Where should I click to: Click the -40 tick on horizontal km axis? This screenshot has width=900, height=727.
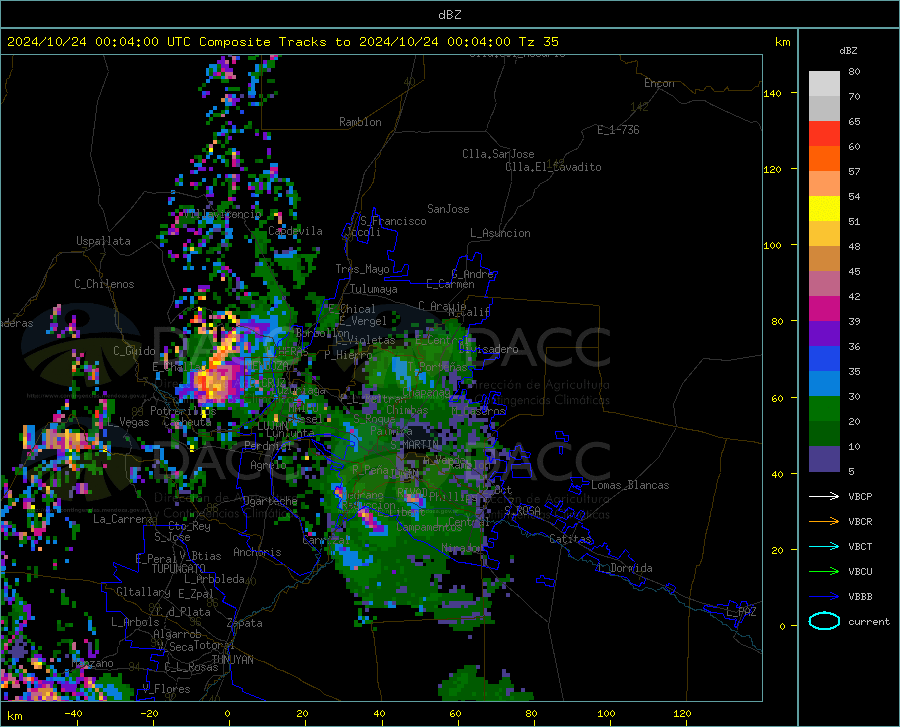pyautogui.click(x=73, y=714)
